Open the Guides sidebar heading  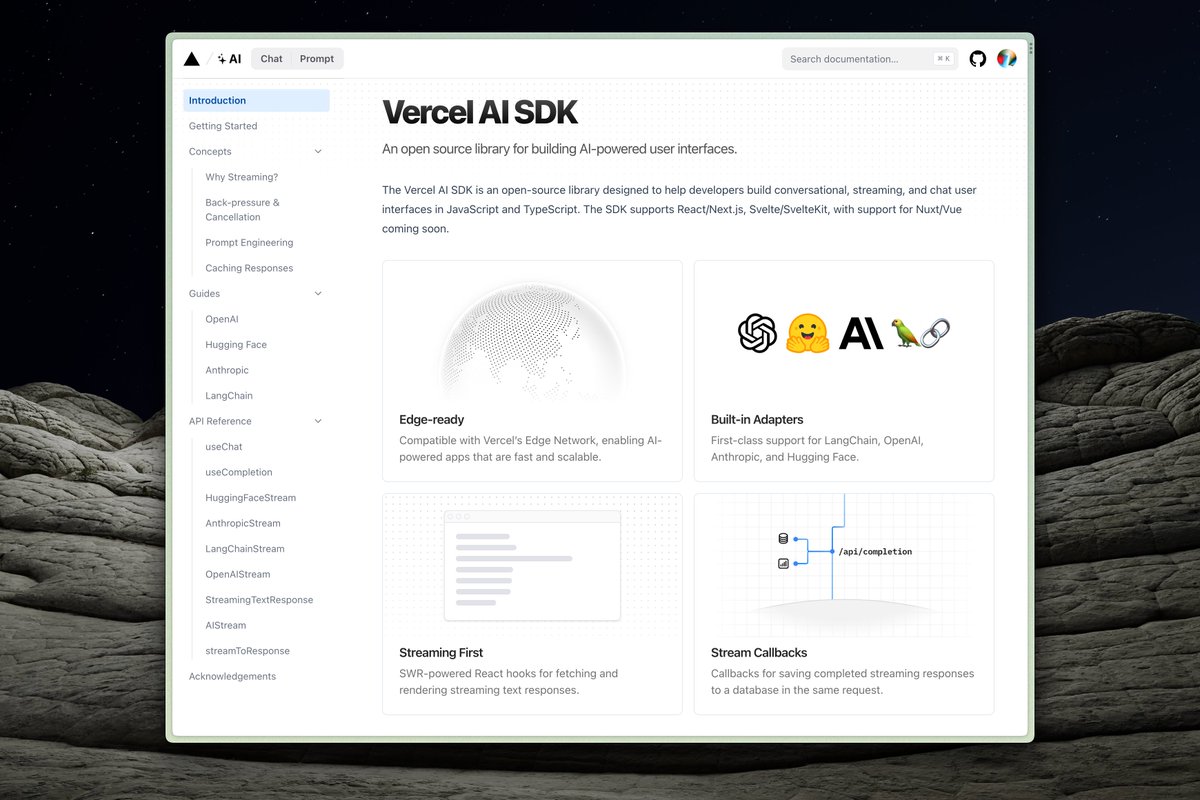pos(204,294)
